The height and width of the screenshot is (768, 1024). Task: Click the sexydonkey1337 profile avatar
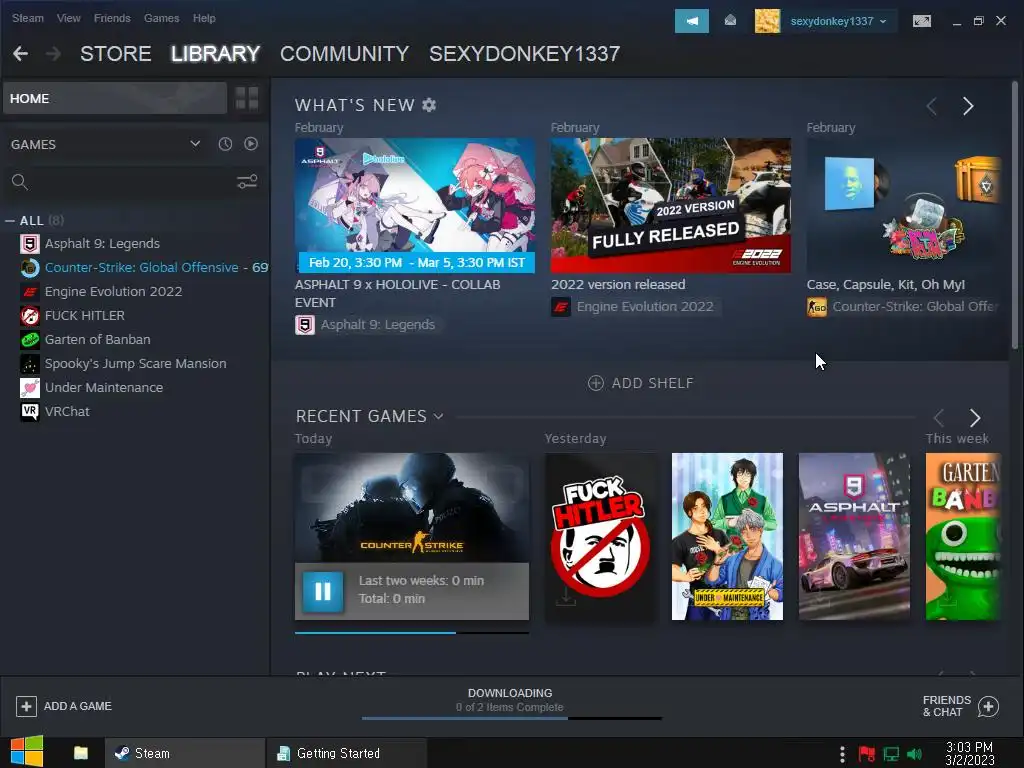pyautogui.click(x=767, y=21)
